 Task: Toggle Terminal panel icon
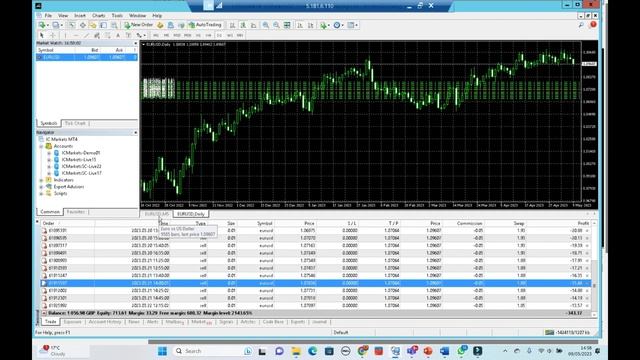point(103,25)
